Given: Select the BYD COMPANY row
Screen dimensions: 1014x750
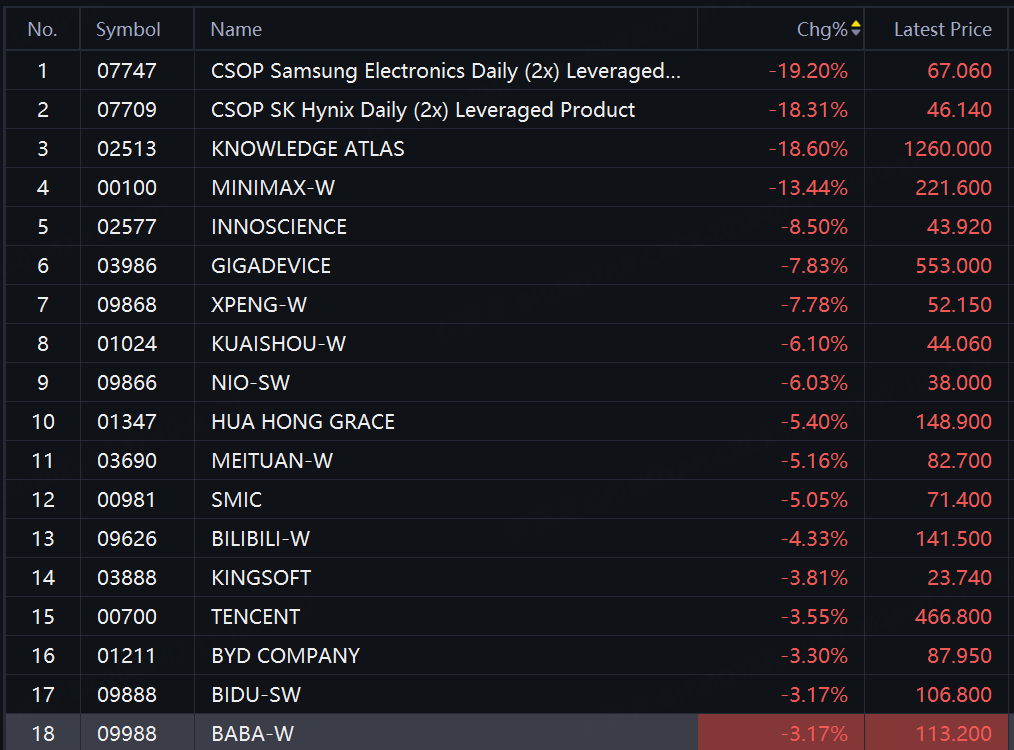Looking at the screenshot, I should pyautogui.click(x=506, y=656).
